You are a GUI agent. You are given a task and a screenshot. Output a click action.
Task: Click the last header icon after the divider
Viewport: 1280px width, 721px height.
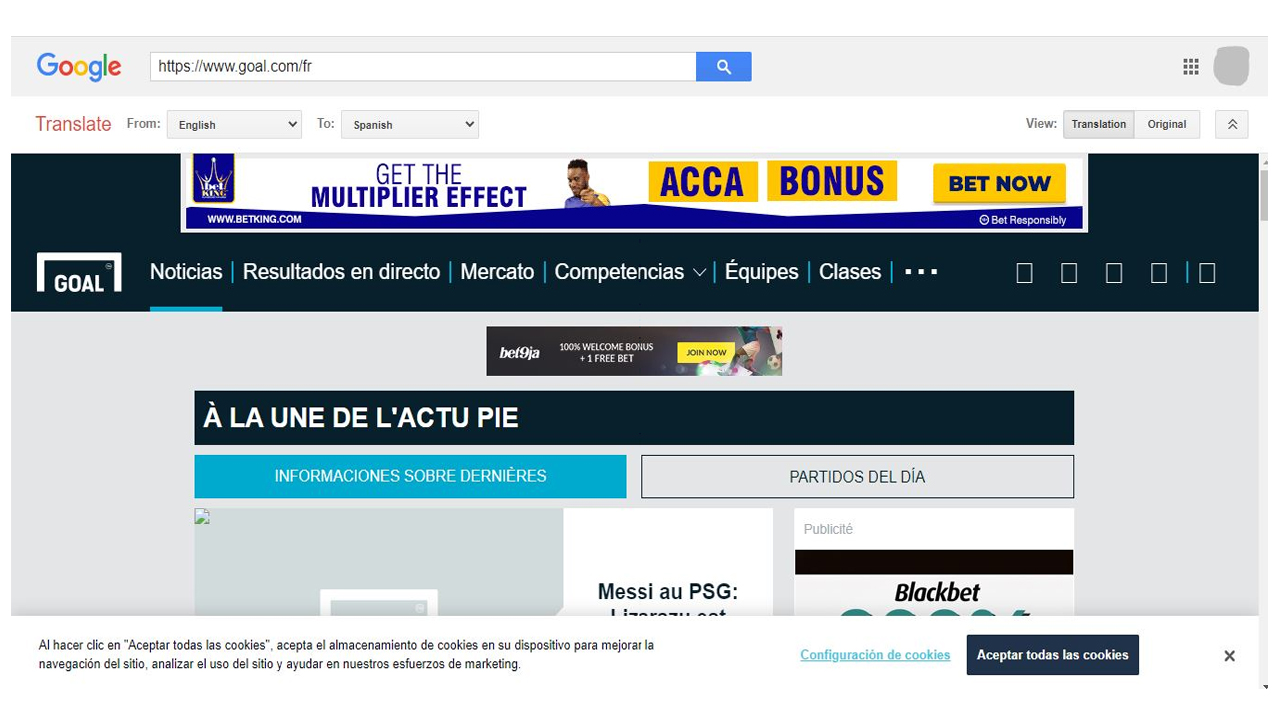click(x=1207, y=273)
